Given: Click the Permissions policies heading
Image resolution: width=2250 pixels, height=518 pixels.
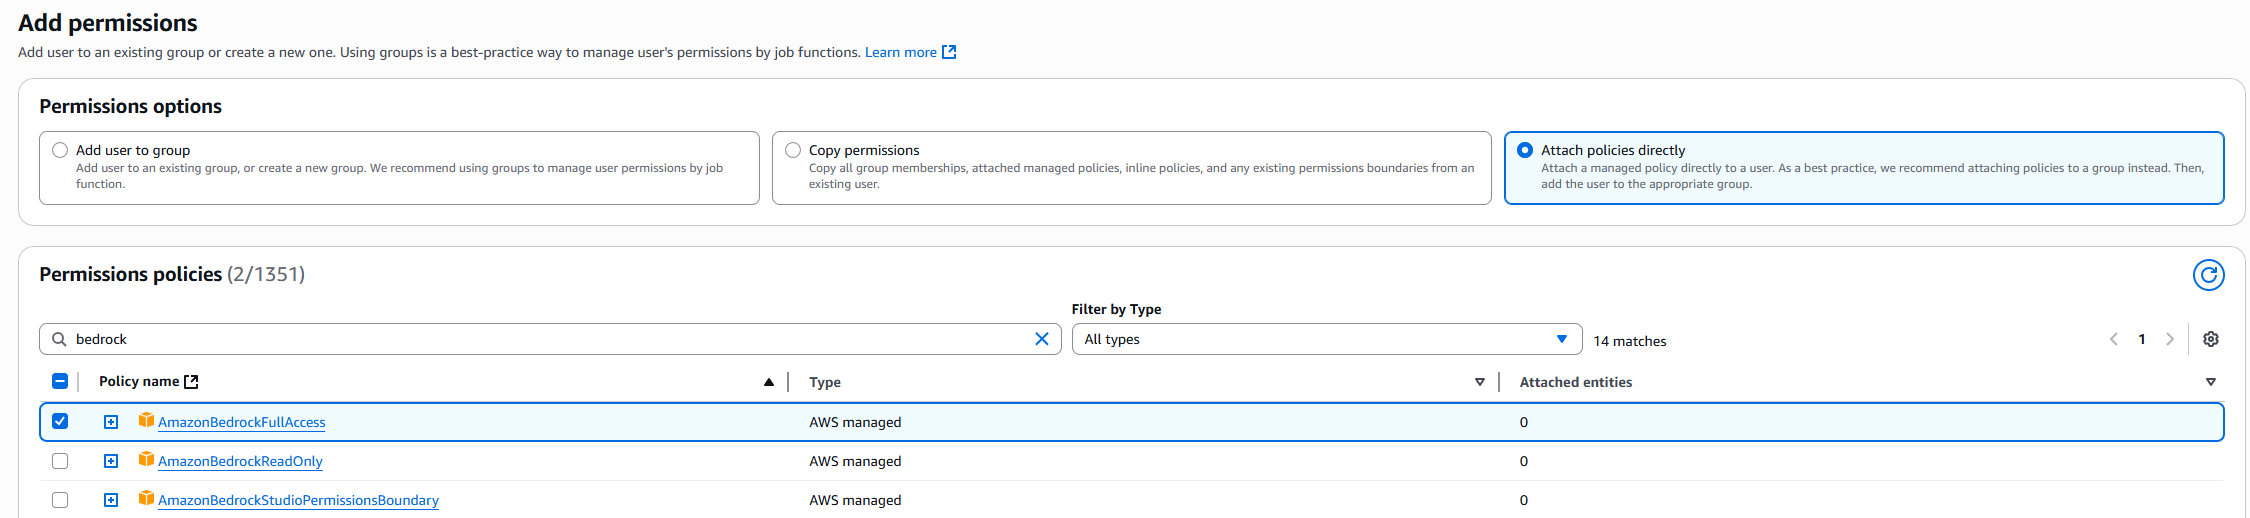Looking at the screenshot, I should pyautogui.click(x=130, y=274).
